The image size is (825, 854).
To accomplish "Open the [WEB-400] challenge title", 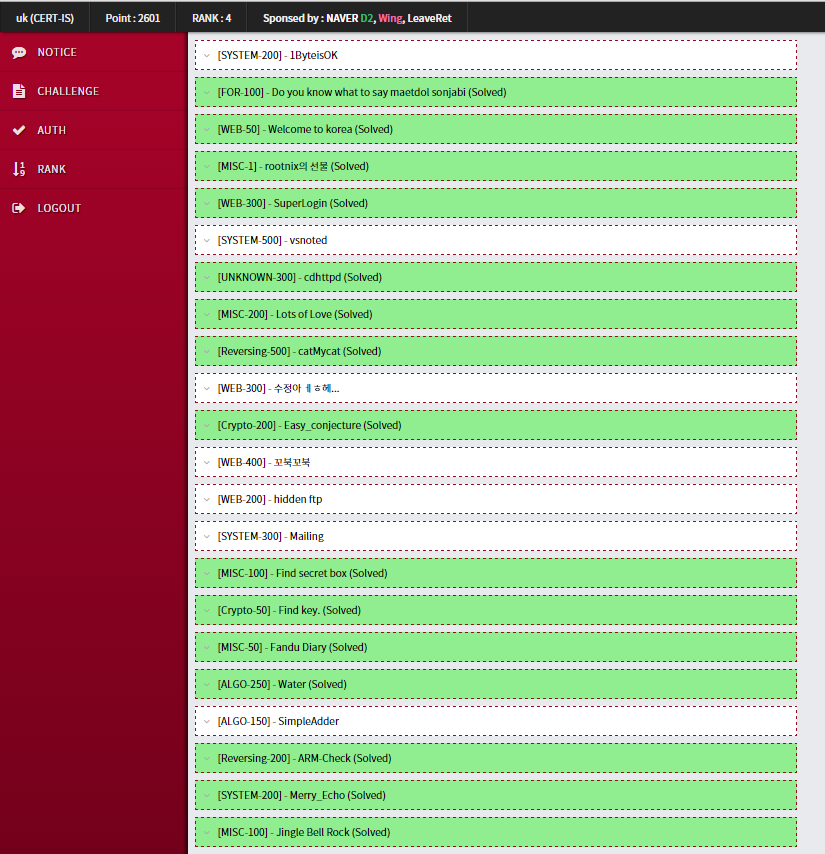I will (264, 462).
